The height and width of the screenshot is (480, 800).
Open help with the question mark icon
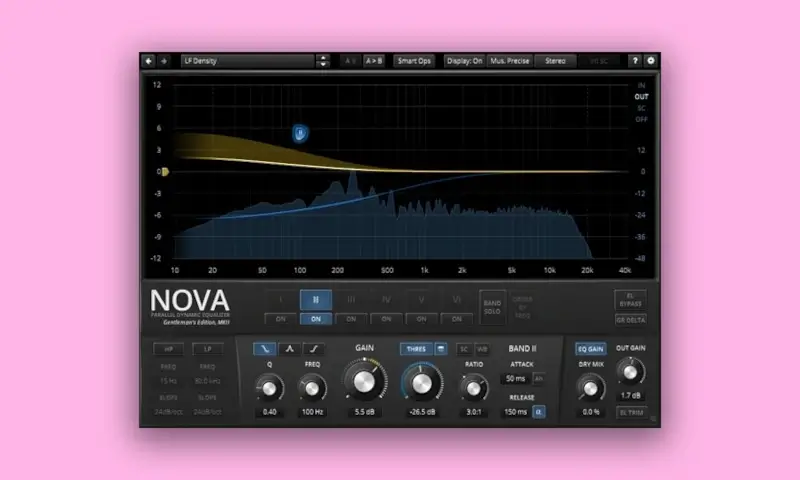point(635,61)
